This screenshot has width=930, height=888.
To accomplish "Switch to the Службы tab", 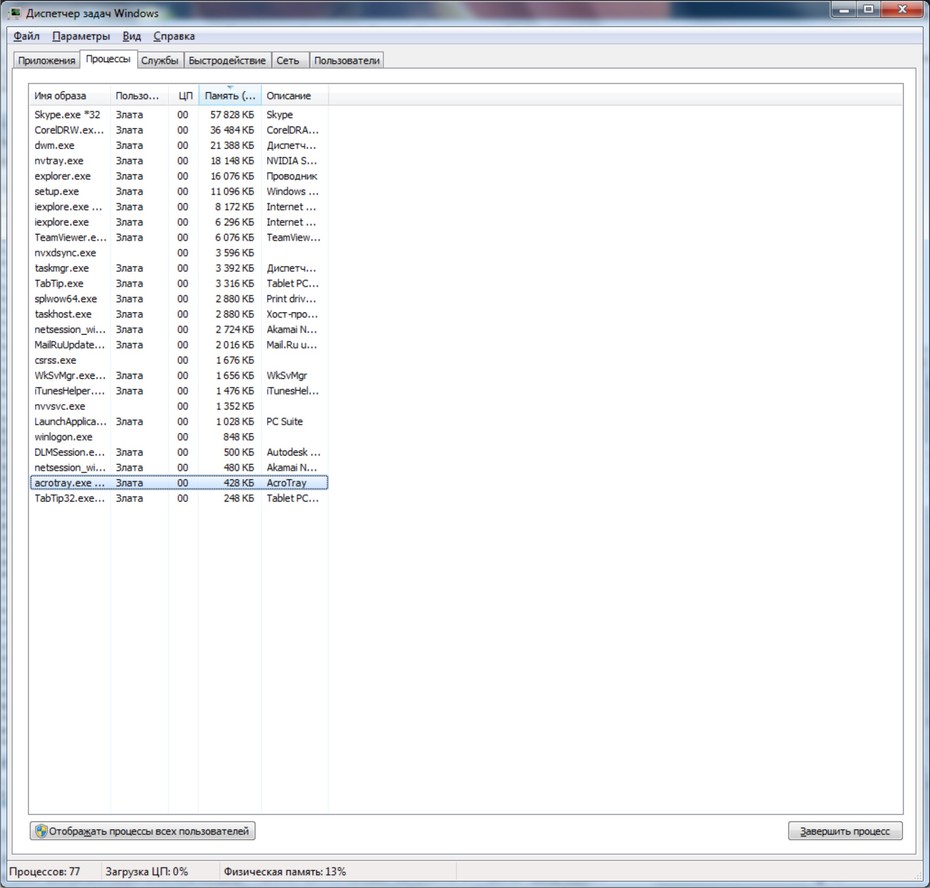I will click(x=160, y=61).
